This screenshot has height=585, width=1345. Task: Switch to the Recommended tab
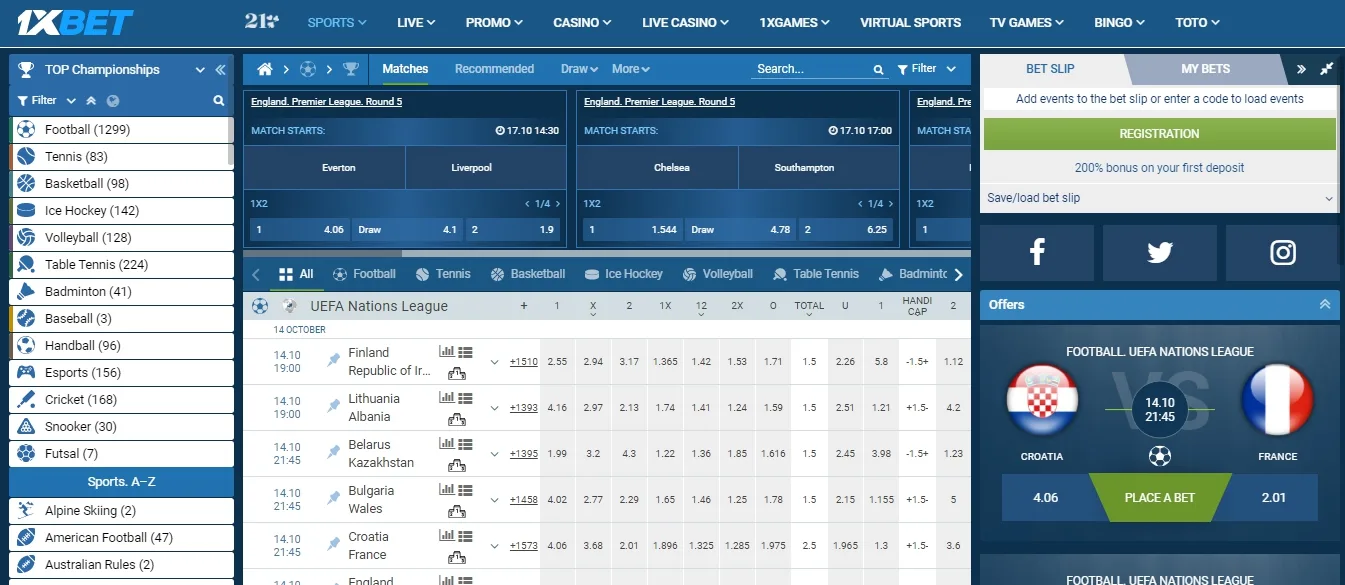pyautogui.click(x=494, y=69)
